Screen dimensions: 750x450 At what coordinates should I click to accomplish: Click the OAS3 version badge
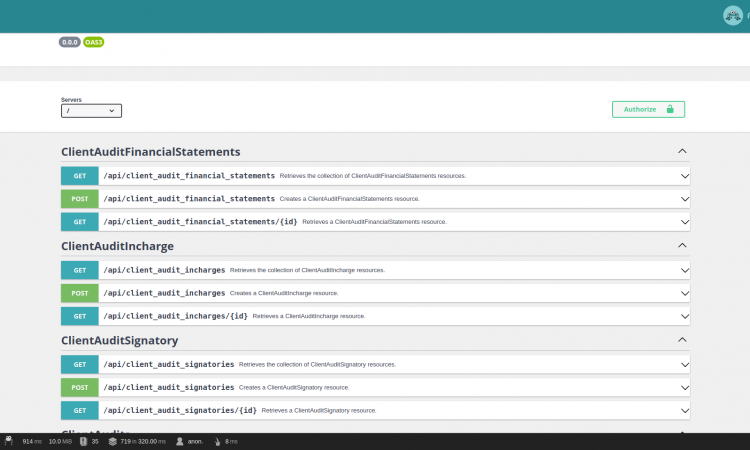click(x=94, y=42)
